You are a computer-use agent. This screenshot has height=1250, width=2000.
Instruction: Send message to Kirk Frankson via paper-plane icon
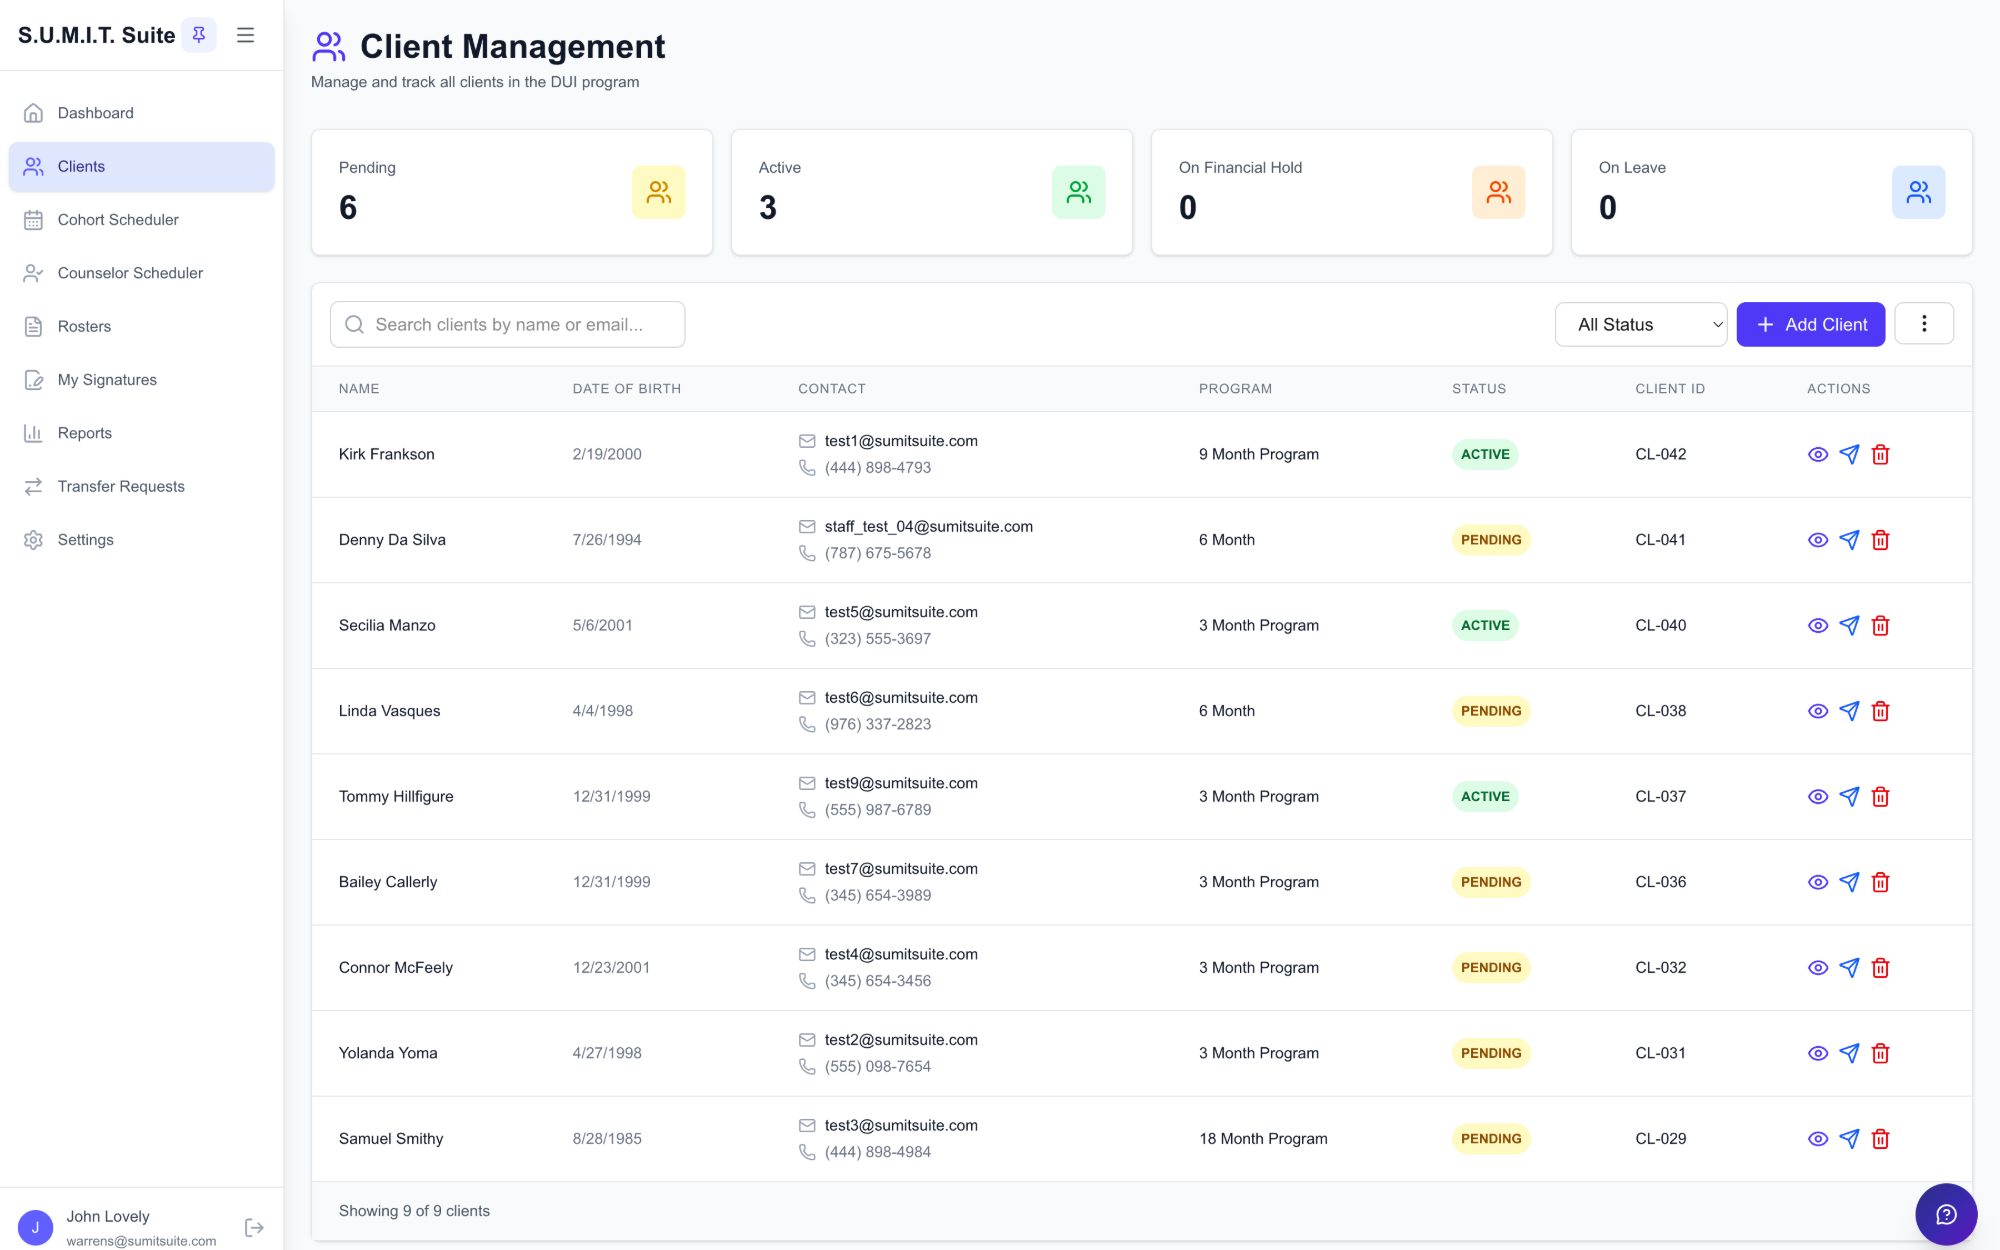point(1849,455)
